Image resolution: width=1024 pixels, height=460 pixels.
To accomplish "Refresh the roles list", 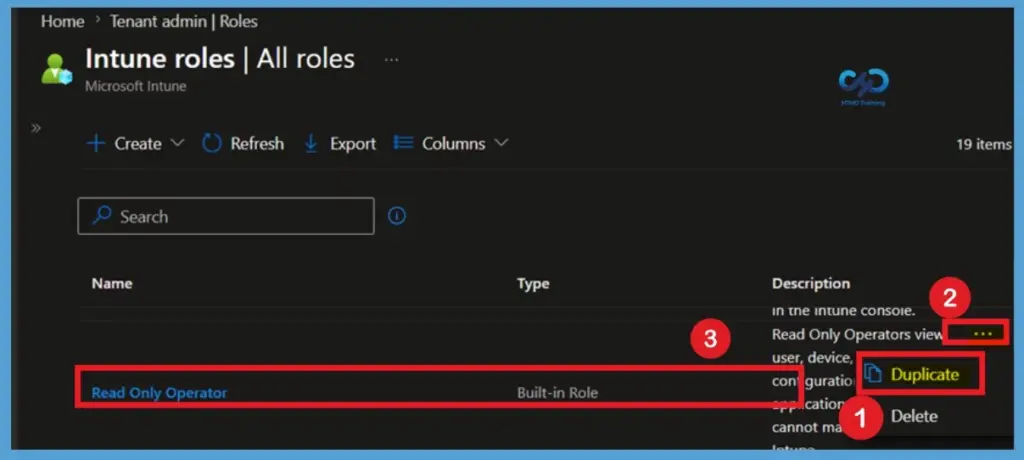I will pos(243,144).
